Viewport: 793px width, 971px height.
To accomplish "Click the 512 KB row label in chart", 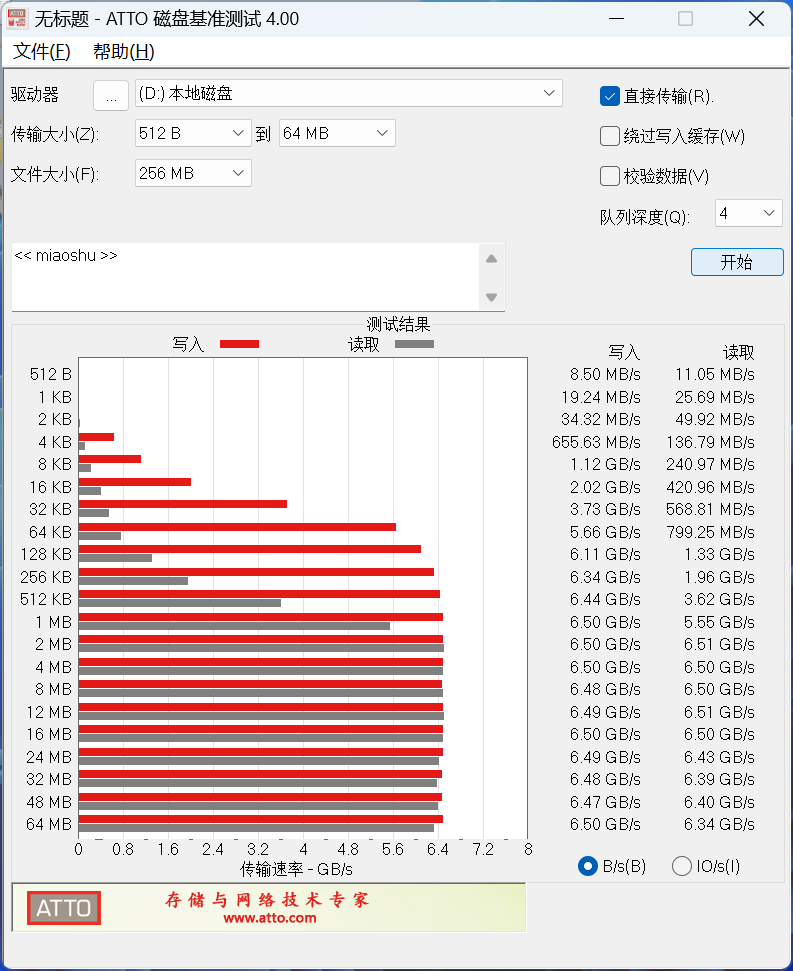I will (46, 599).
